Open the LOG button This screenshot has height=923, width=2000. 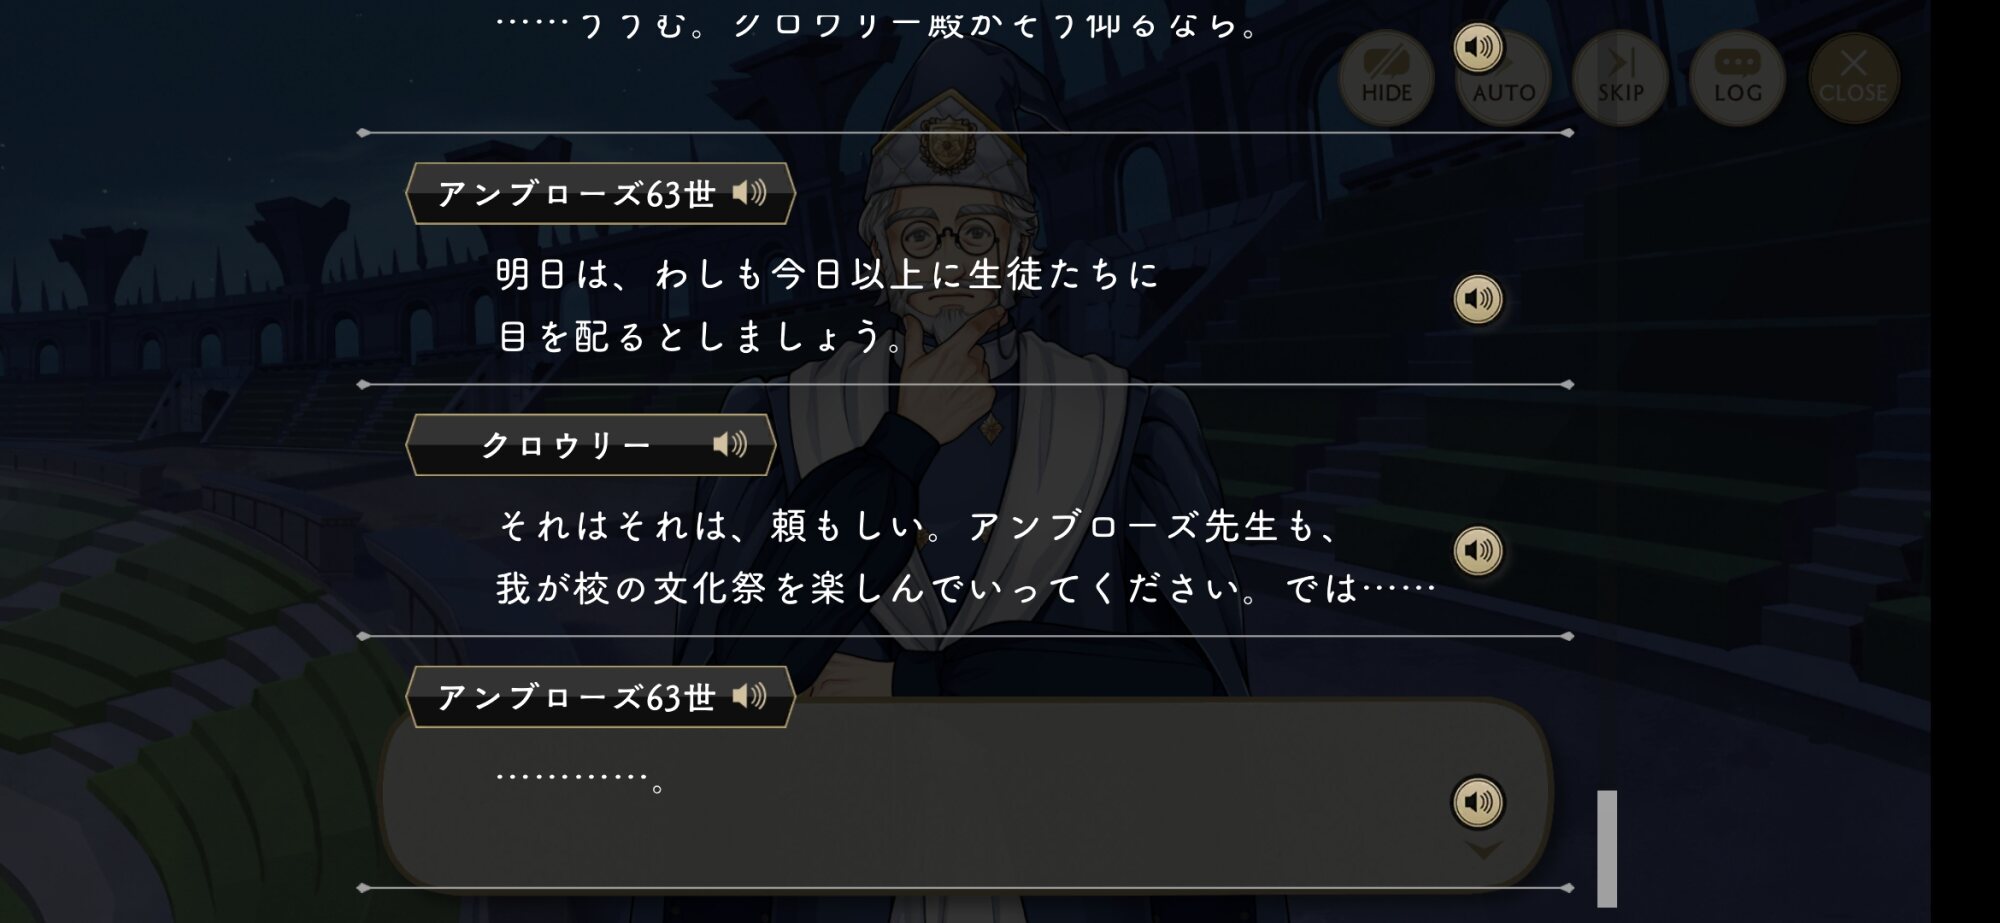[x=1737, y=77]
